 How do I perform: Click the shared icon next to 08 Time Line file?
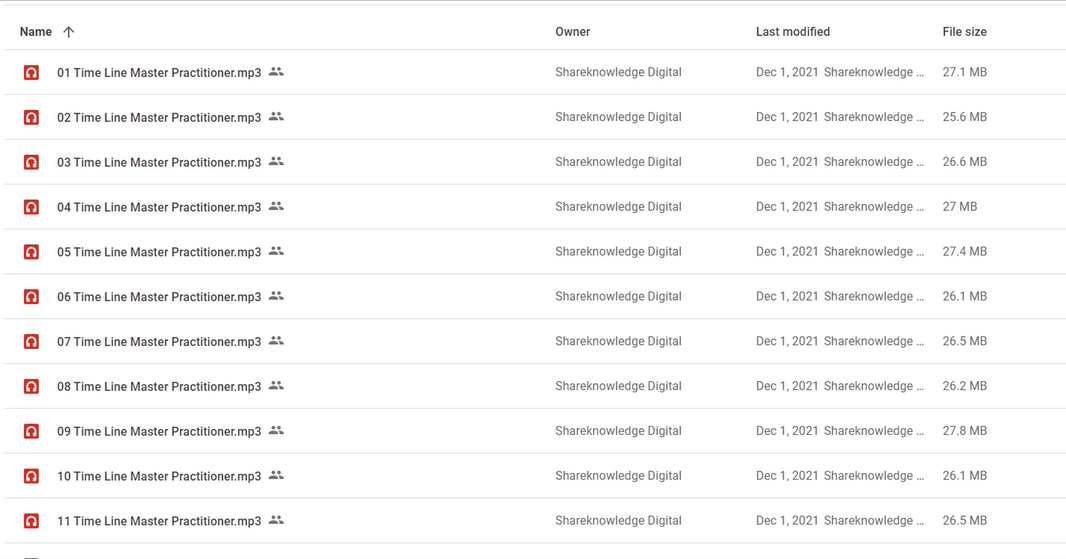tap(276, 386)
